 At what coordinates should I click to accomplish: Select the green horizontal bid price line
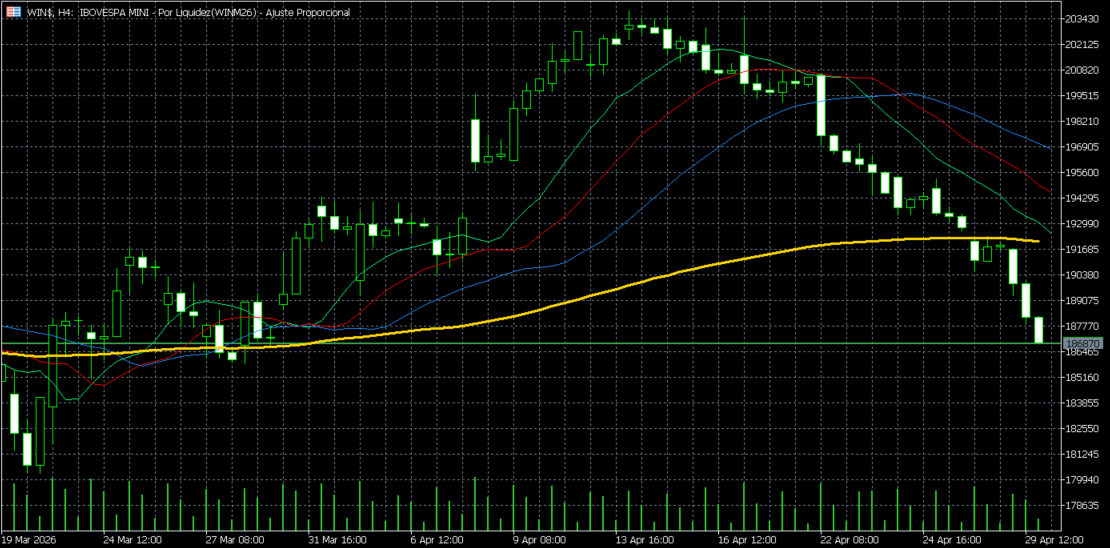[x=531, y=343]
